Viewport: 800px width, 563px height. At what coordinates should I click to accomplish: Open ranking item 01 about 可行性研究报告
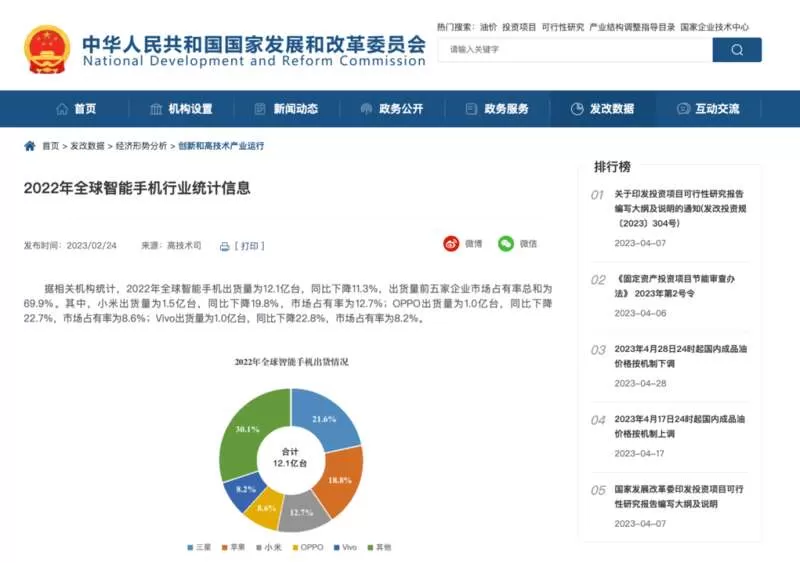(680, 208)
